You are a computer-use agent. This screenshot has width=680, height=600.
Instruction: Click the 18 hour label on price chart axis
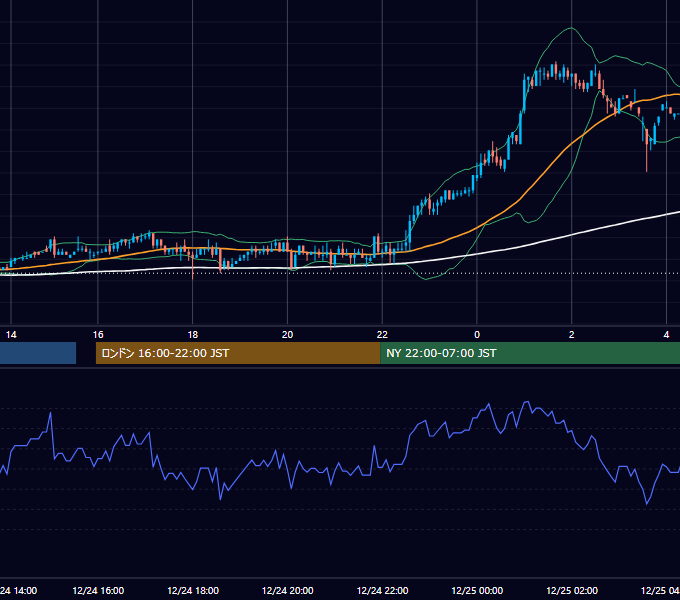coord(193,335)
